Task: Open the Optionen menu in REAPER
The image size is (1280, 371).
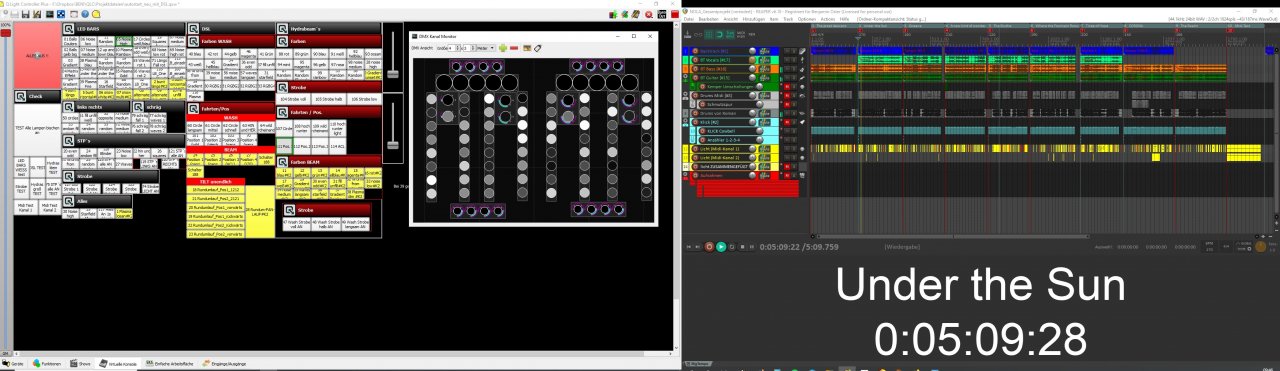Action: 807,19
